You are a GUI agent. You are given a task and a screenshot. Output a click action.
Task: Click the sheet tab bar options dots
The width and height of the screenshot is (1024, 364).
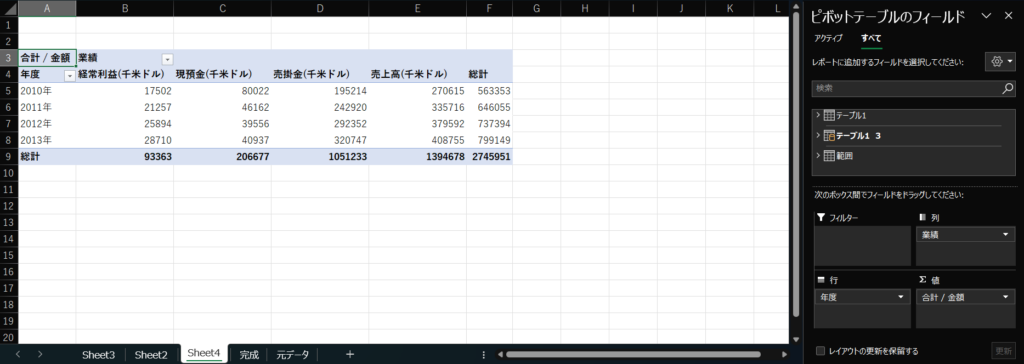pyautogui.click(x=483, y=355)
